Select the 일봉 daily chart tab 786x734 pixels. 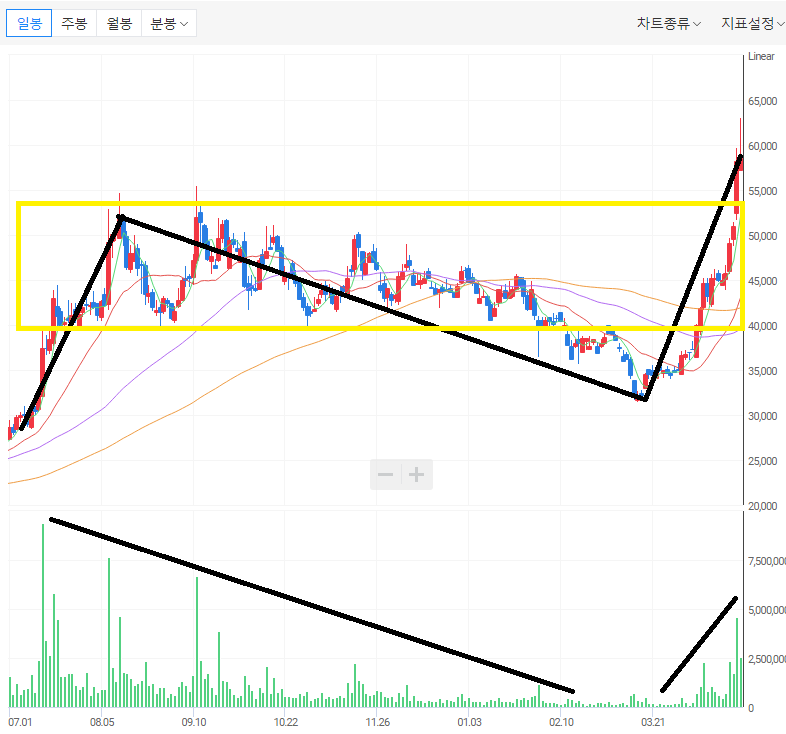click(29, 23)
